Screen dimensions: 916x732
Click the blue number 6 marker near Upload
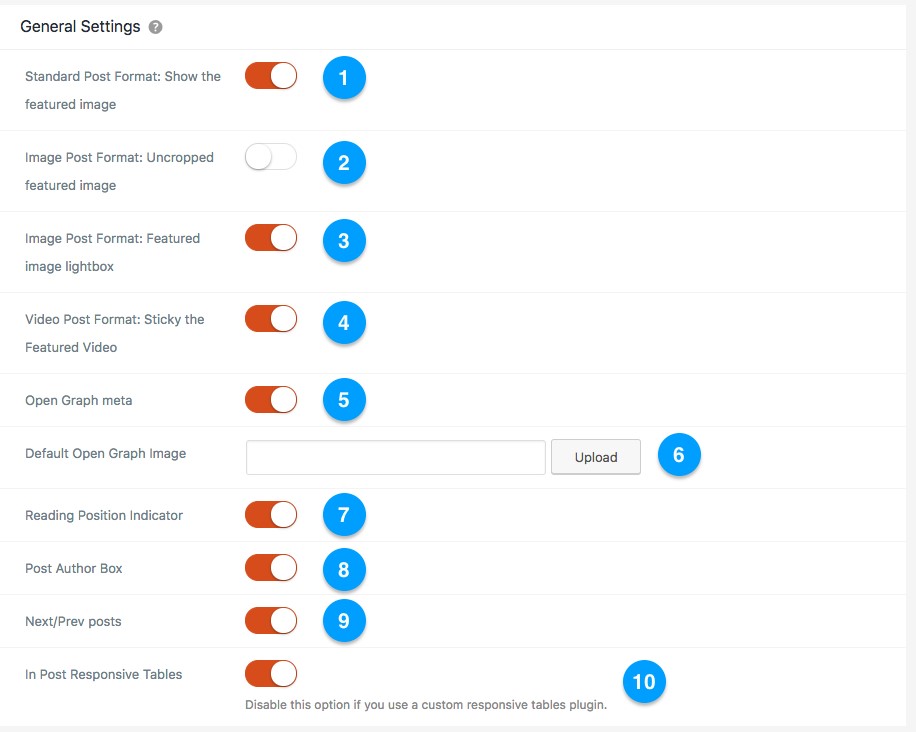click(x=679, y=455)
